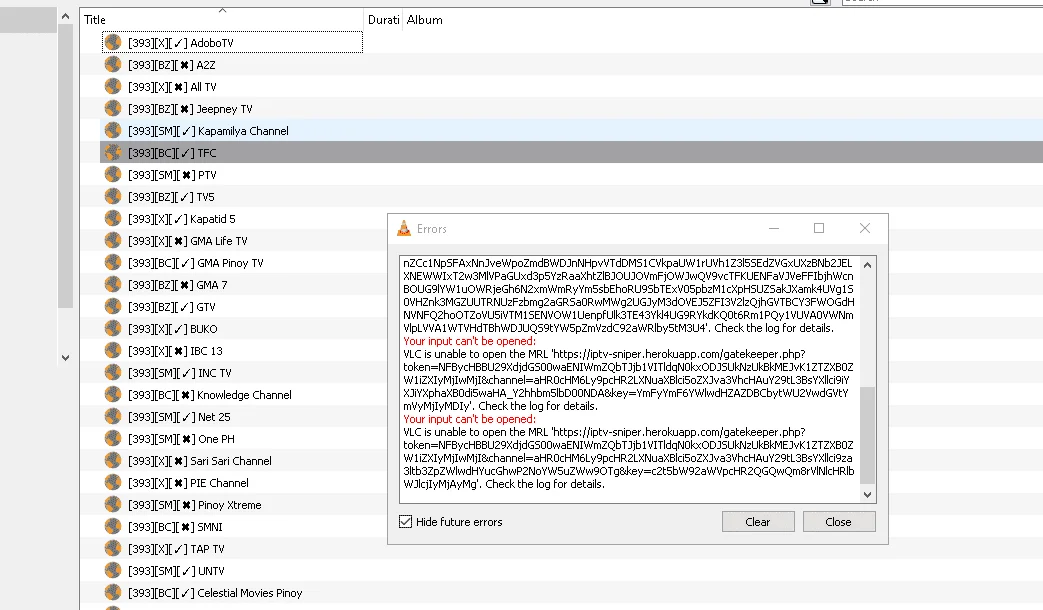Screen dimensions: 1043x610
Task: Click the globe icon beside PTV
Action: (x=113, y=174)
